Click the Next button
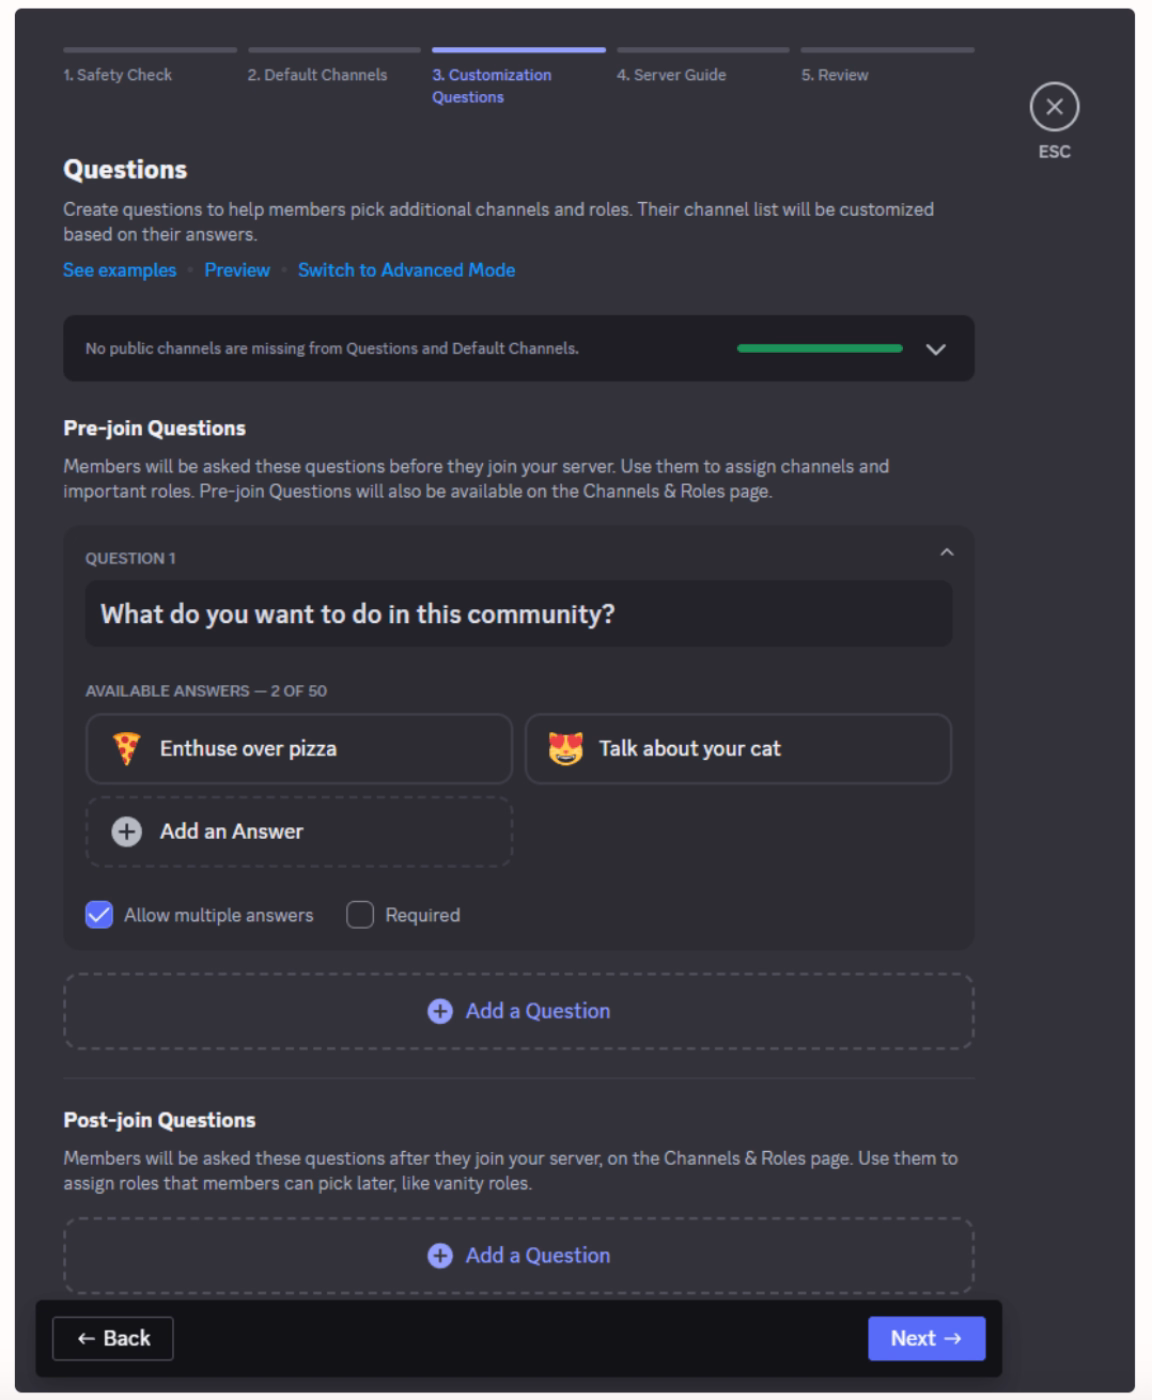The width and height of the screenshot is (1152, 1400). (x=926, y=1339)
